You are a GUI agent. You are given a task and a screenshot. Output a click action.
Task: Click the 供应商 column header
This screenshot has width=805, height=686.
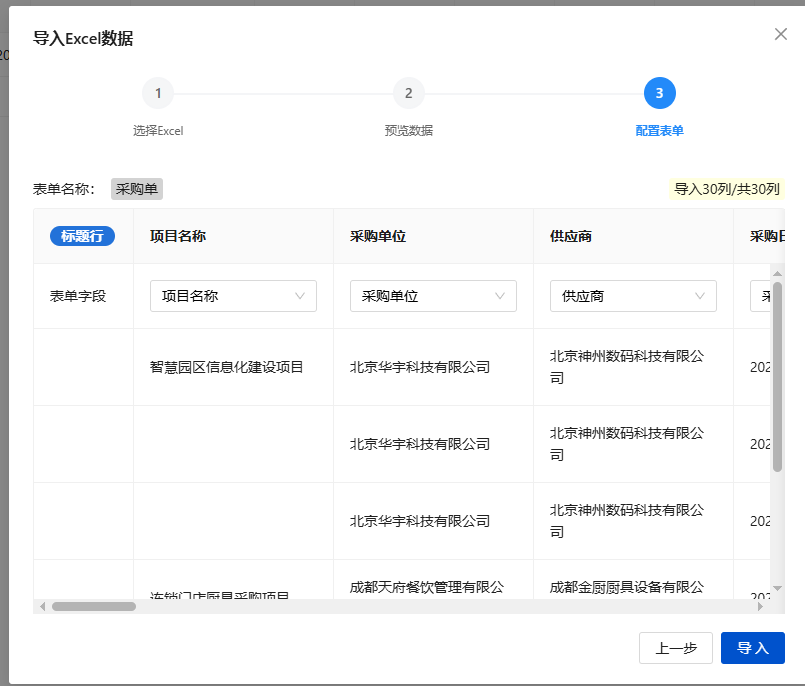571,236
